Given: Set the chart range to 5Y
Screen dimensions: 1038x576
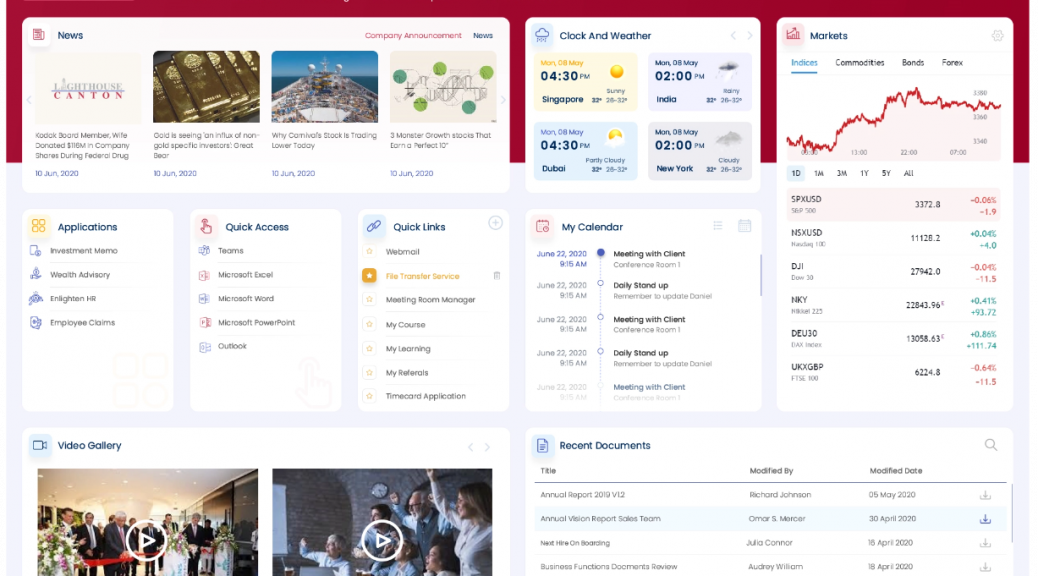Looking at the screenshot, I should tap(886, 173).
